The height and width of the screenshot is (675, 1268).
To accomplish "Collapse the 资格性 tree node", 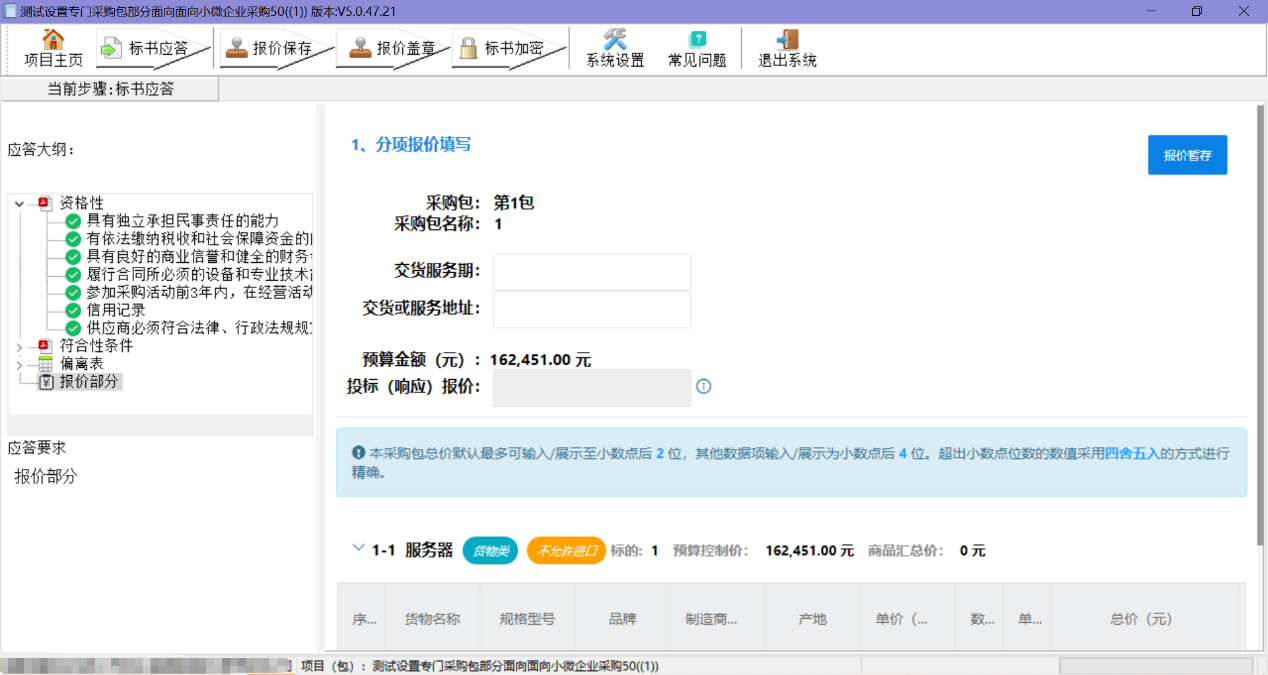I will click(19, 204).
